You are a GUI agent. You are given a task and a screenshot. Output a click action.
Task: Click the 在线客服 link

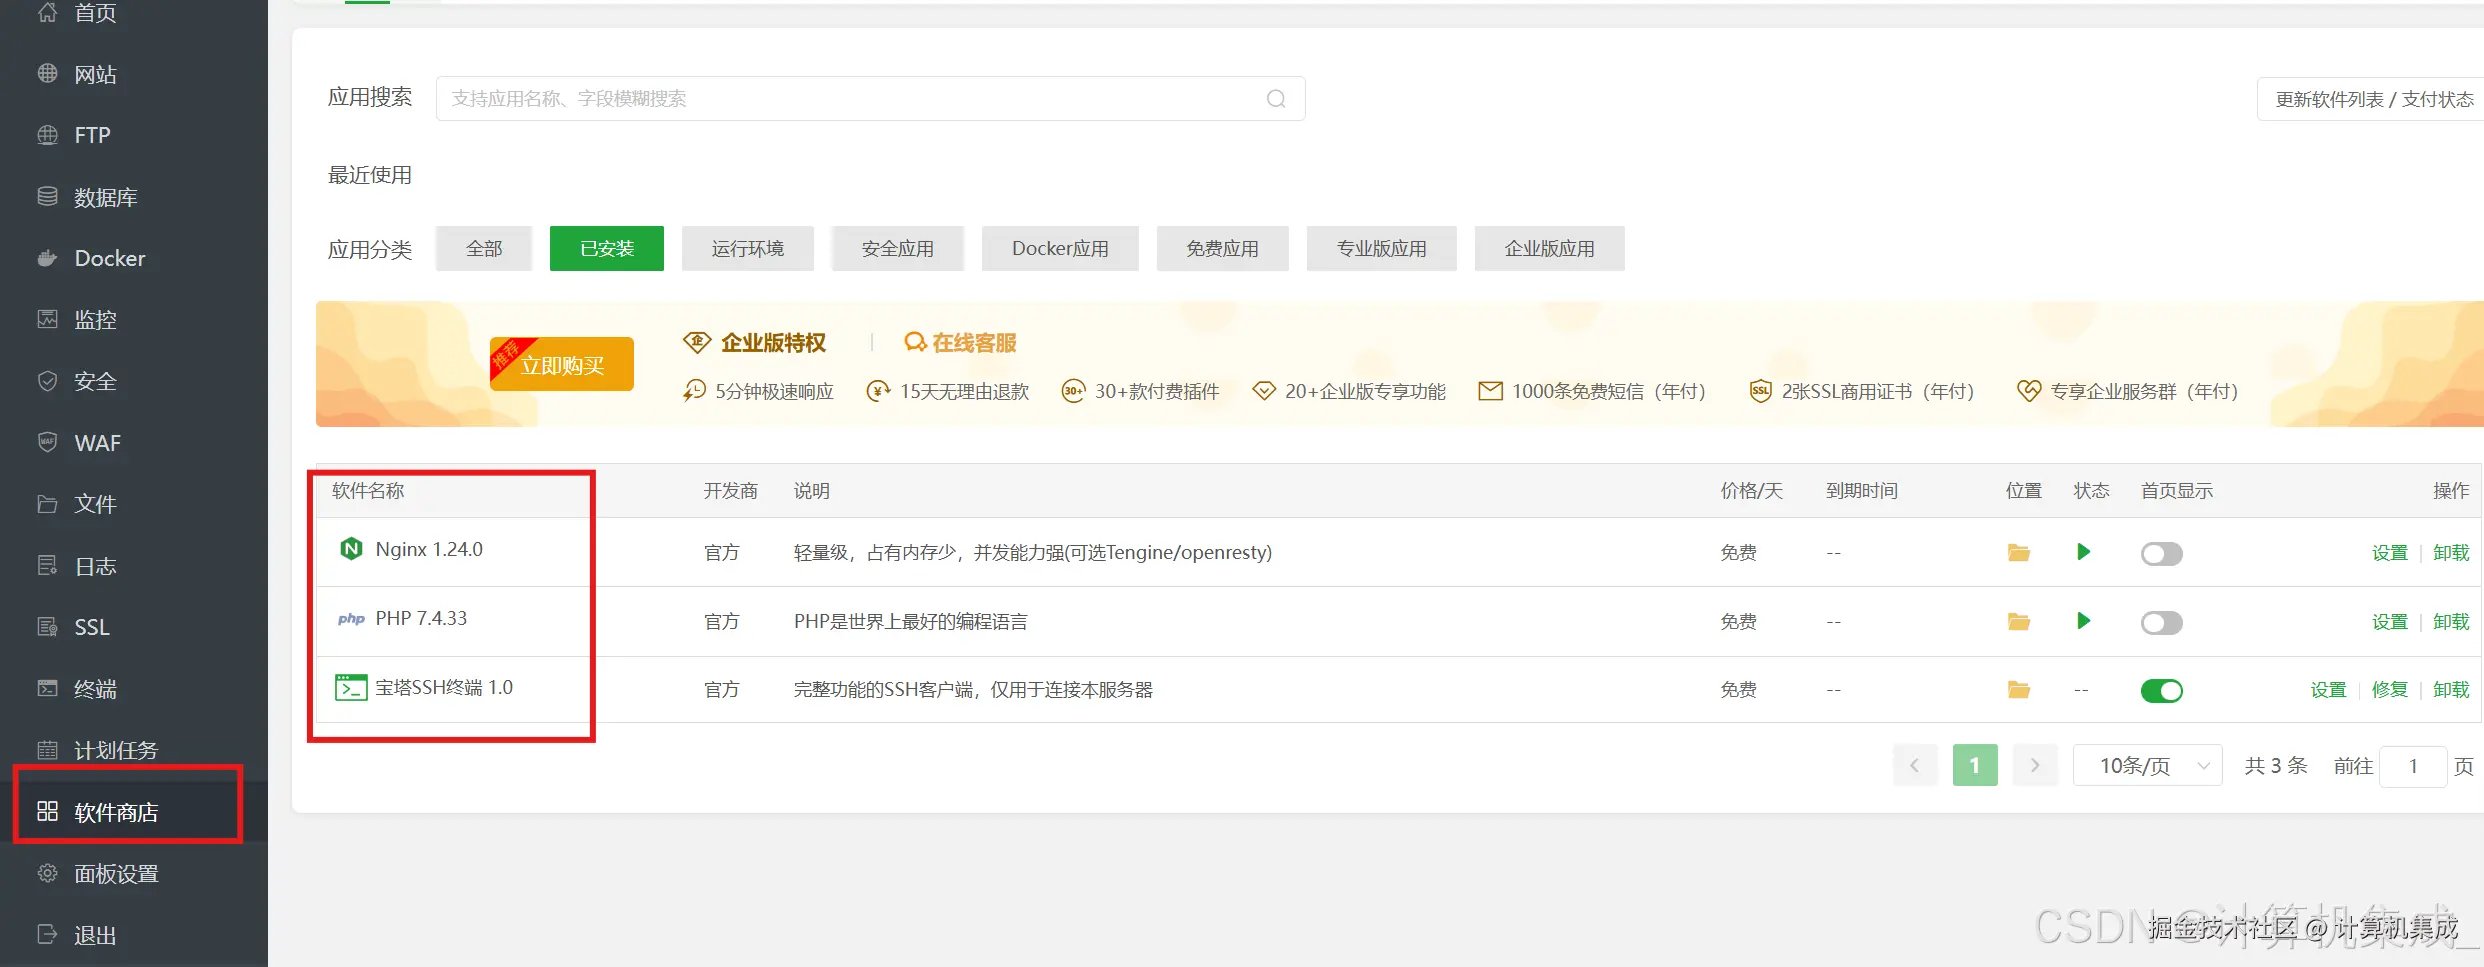coord(960,343)
